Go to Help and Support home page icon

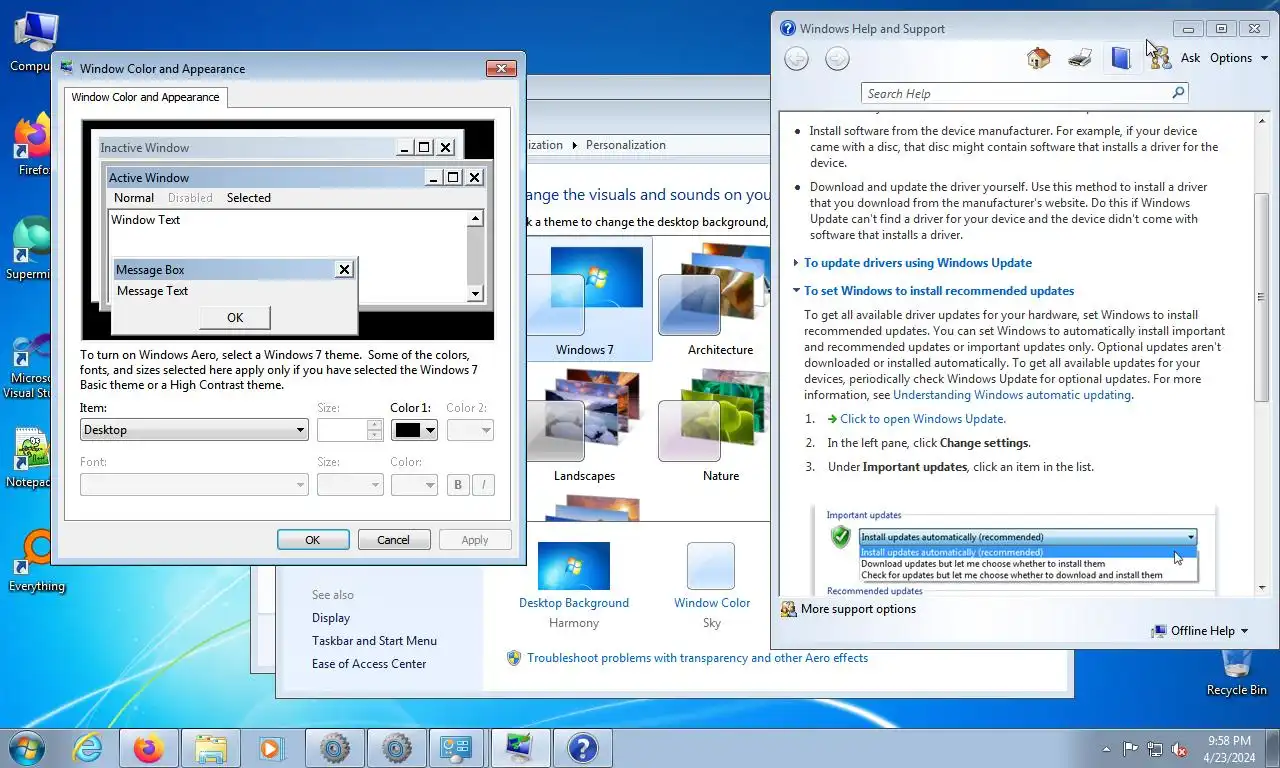(1038, 58)
